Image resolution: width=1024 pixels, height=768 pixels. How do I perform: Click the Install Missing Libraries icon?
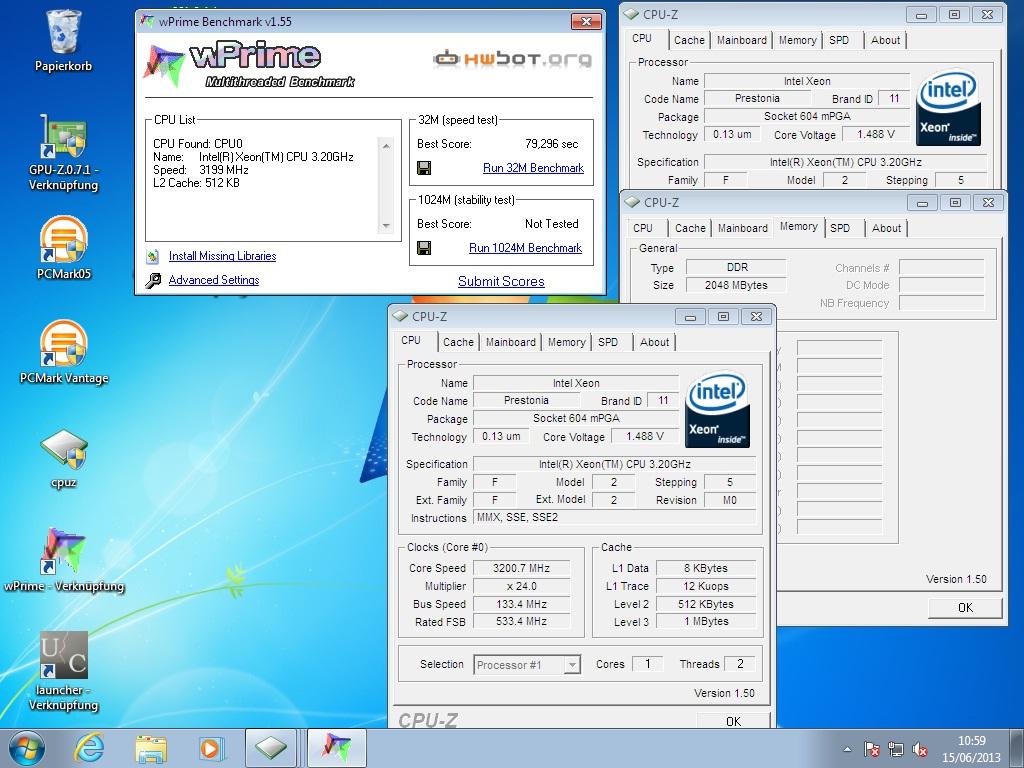click(x=153, y=256)
